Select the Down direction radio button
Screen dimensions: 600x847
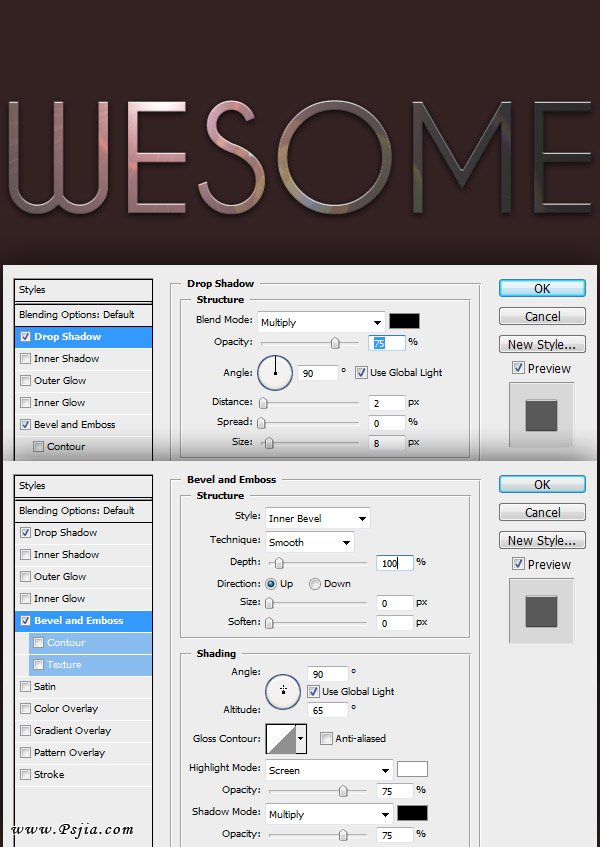[315, 583]
